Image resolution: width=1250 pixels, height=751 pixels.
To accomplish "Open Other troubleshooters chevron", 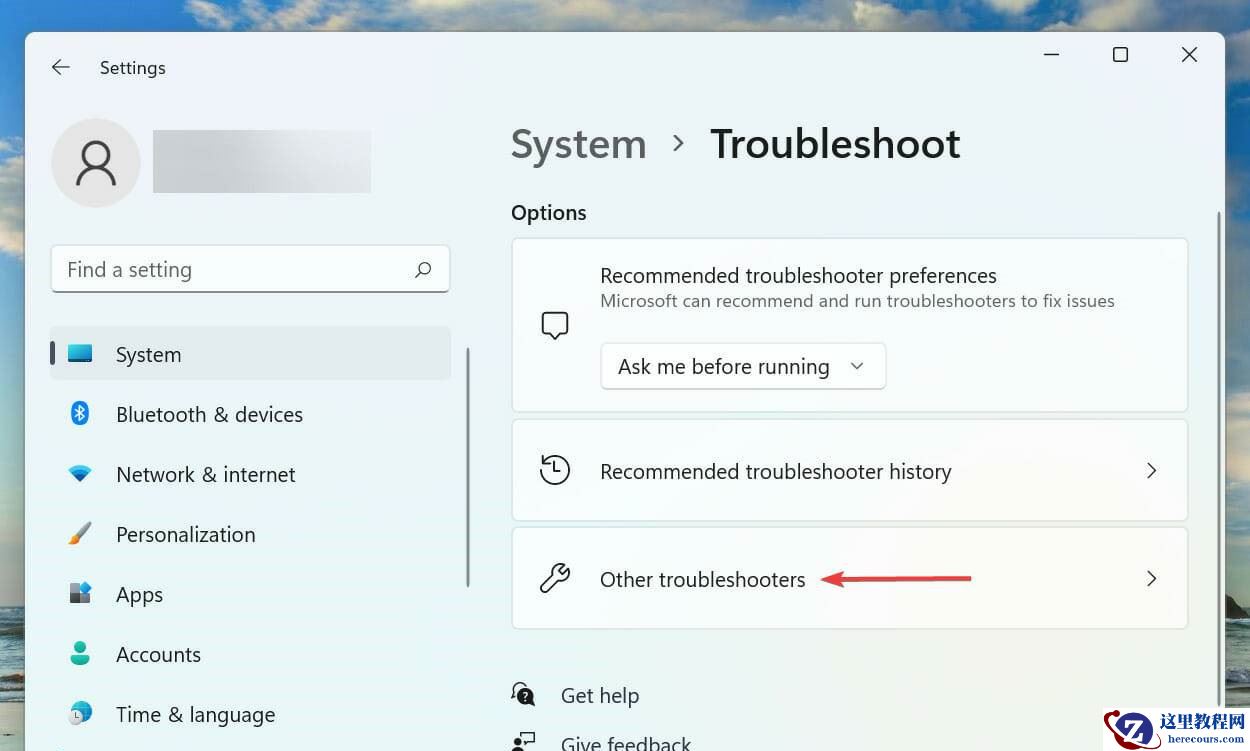I will click(1151, 578).
